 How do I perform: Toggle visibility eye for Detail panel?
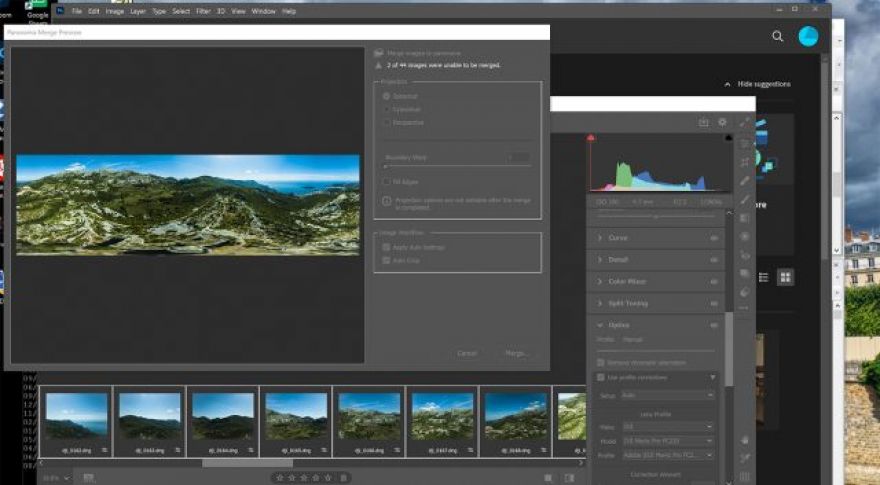(714, 260)
